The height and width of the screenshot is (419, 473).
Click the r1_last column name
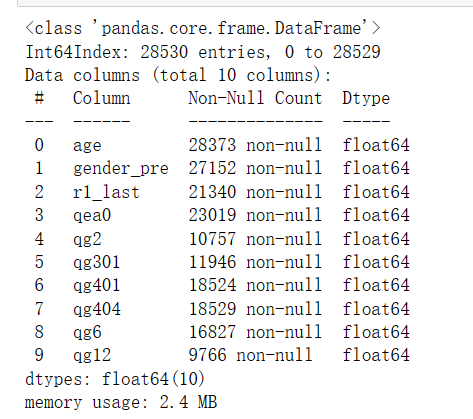click(x=106, y=192)
